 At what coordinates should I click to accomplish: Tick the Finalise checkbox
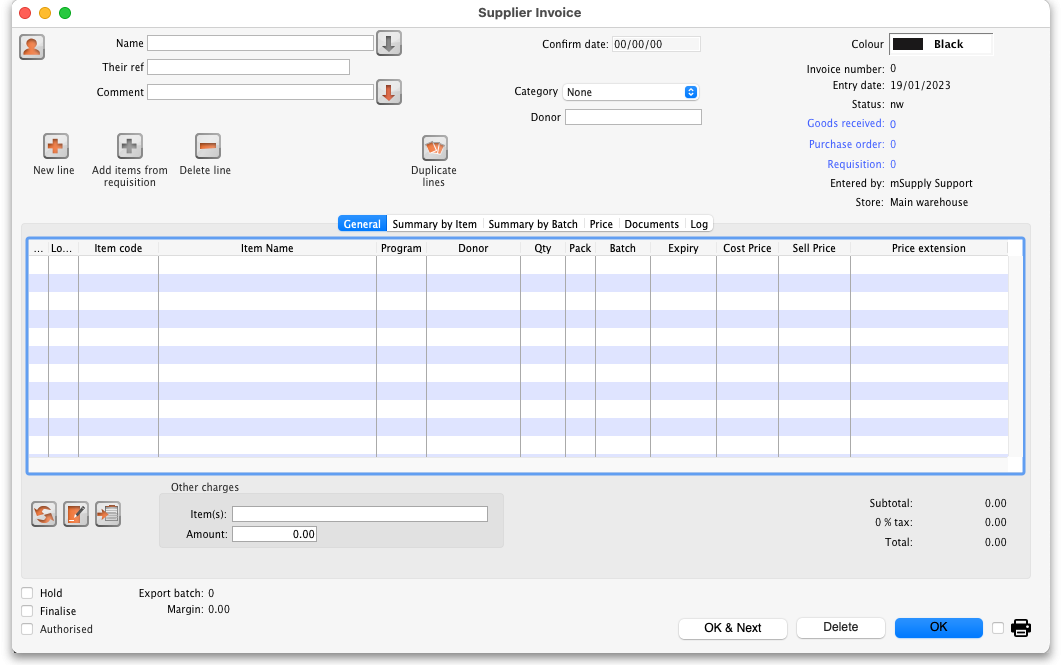click(27, 611)
